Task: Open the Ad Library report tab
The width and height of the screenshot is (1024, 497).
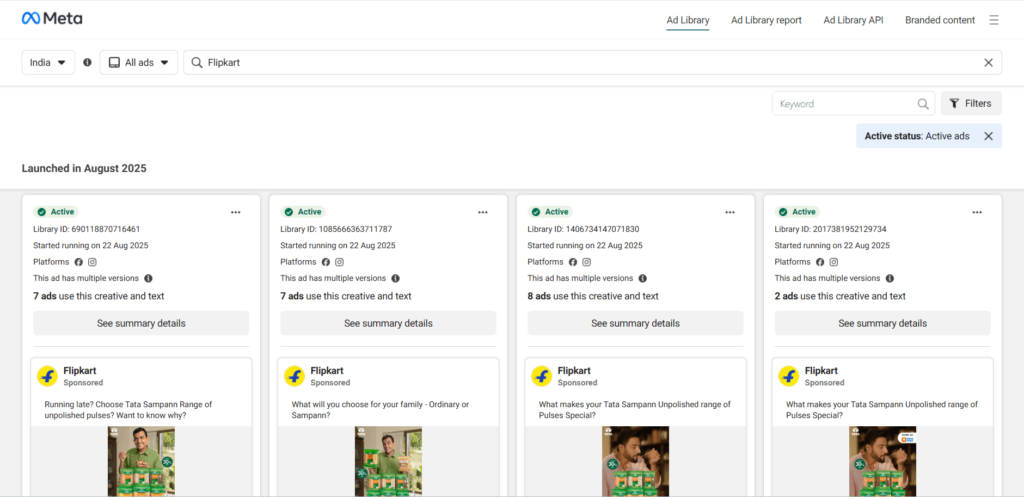Action: (x=766, y=20)
